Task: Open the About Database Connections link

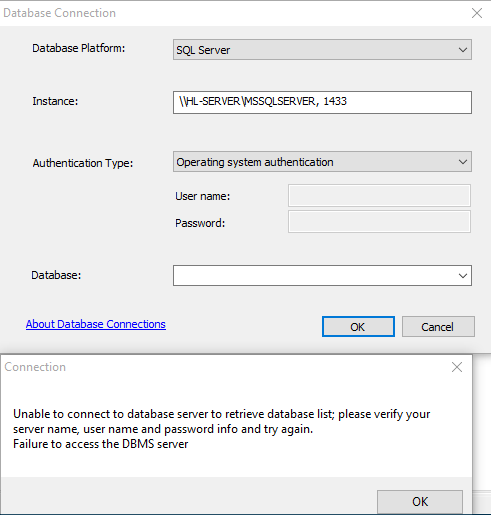Action: (x=96, y=324)
